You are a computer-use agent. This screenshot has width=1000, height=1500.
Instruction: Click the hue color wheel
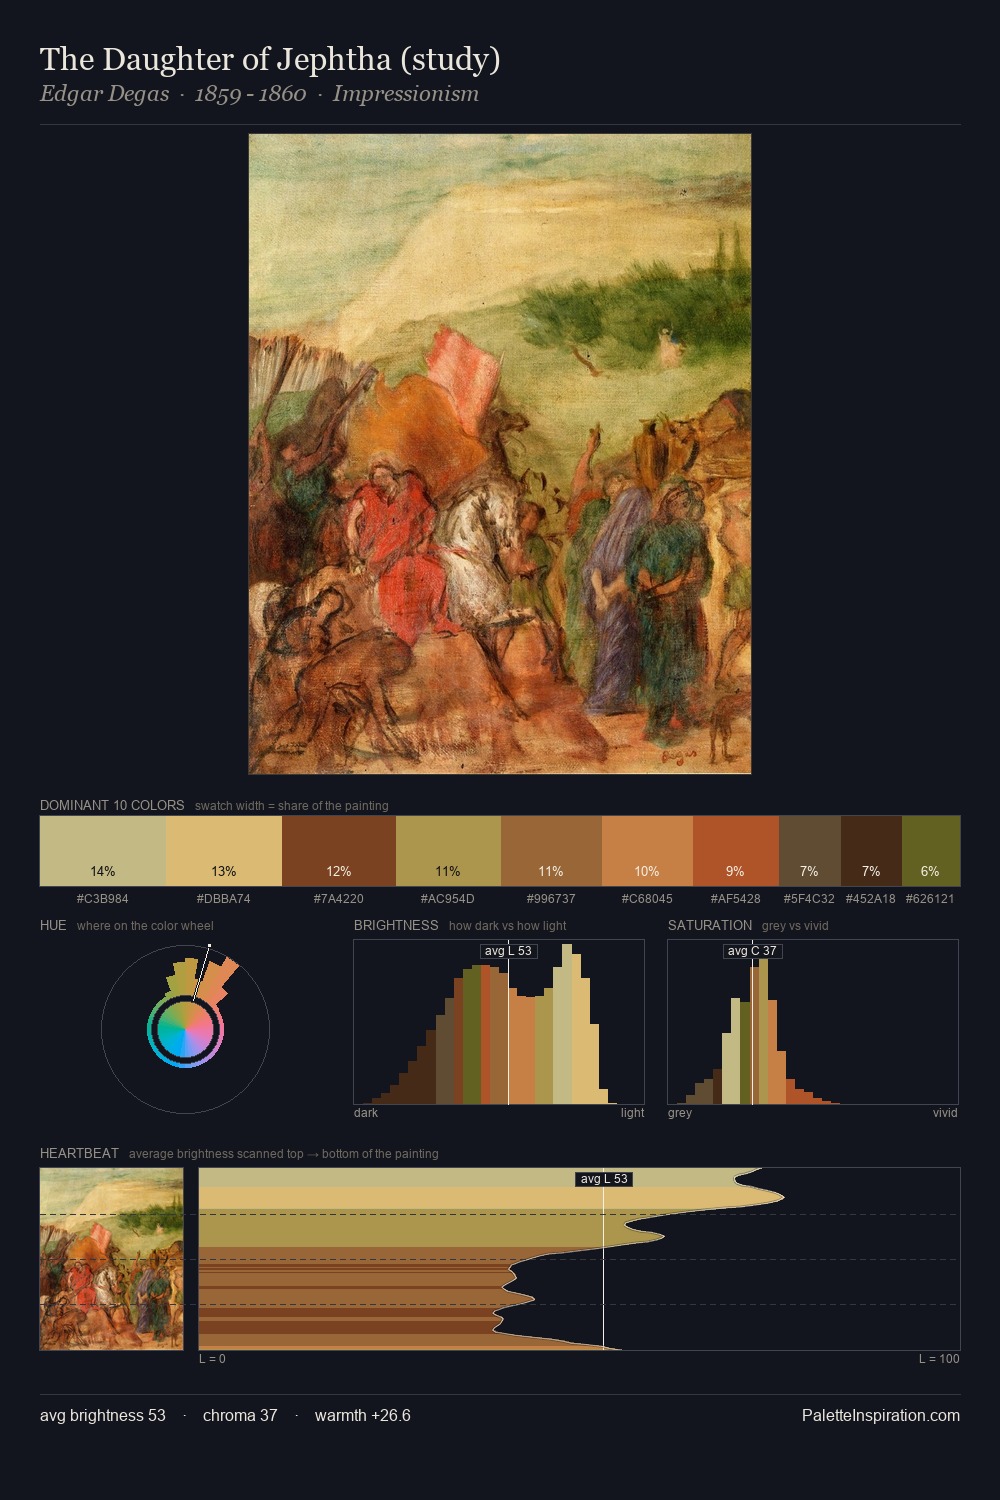click(x=185, y=1029)
